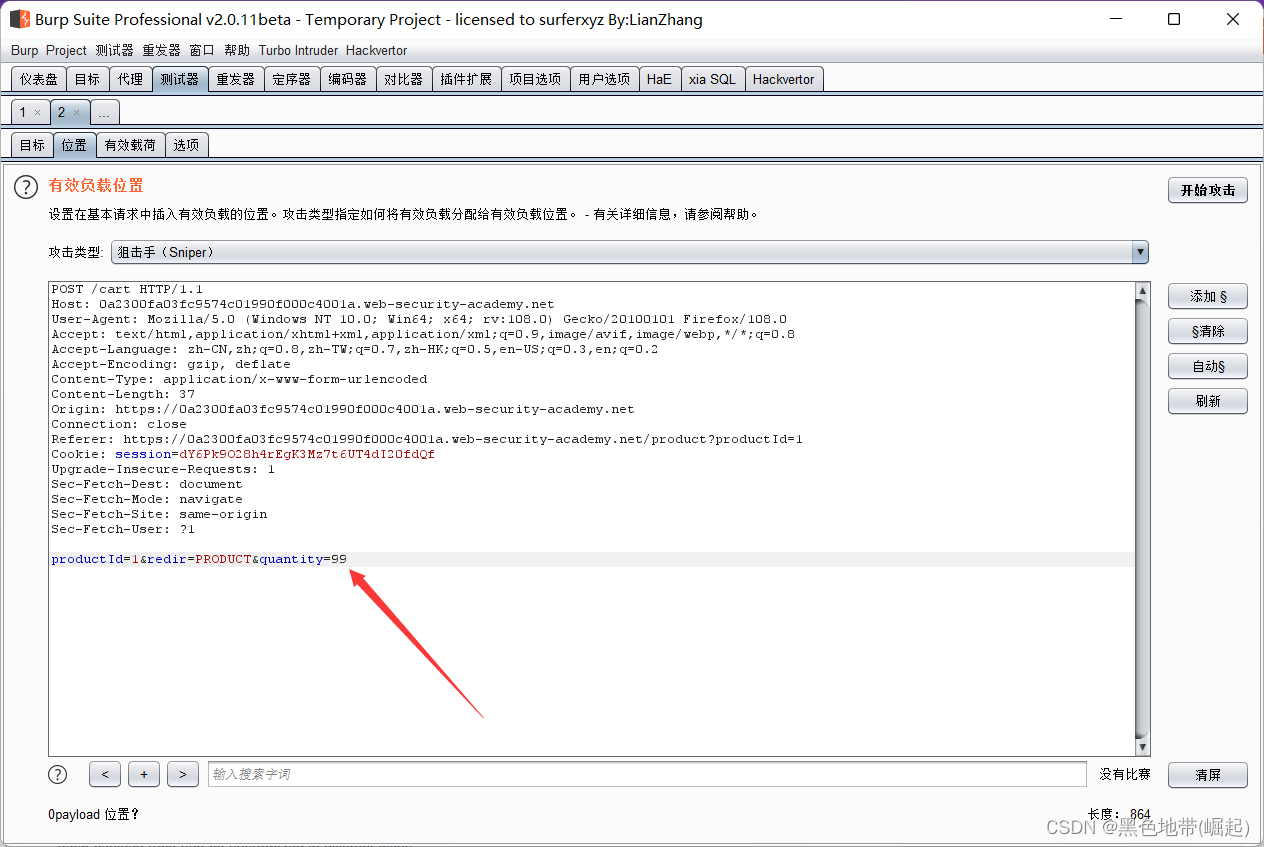The height and width of the screenshot is (847, 1264).
Task: Switch to the xia SQL tab
Action: 712,79
